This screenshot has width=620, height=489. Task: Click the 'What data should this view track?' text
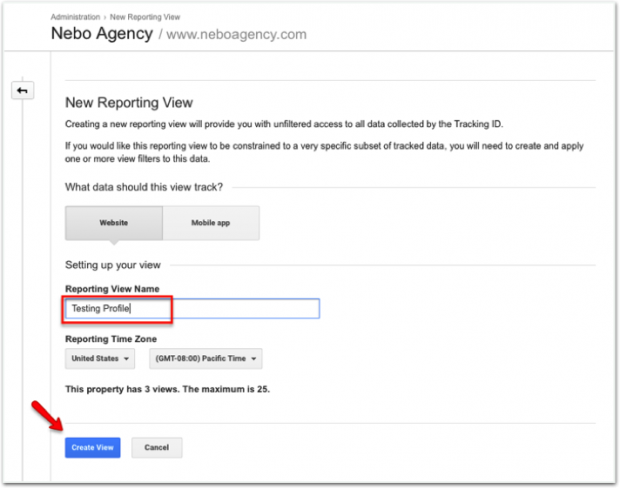[x=143, y=187]
